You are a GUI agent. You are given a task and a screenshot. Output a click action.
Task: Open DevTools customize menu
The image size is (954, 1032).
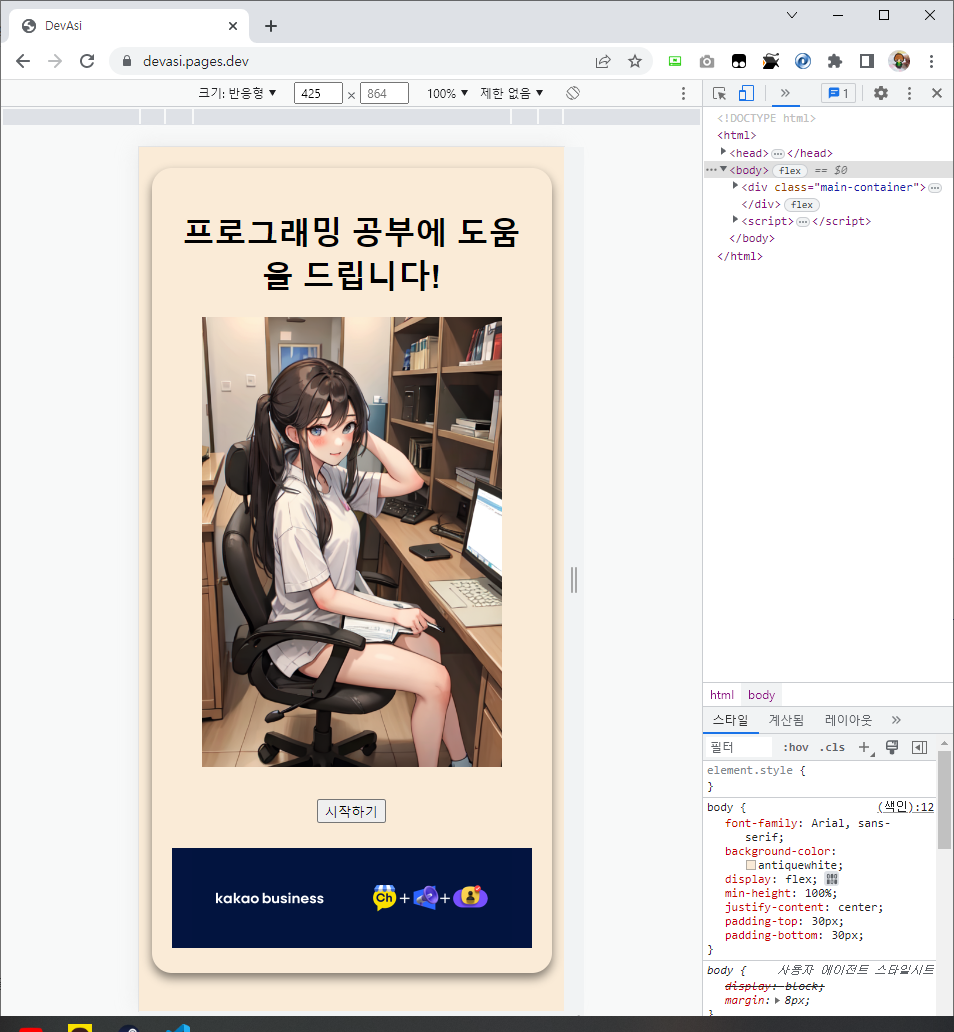pos(909,93)
